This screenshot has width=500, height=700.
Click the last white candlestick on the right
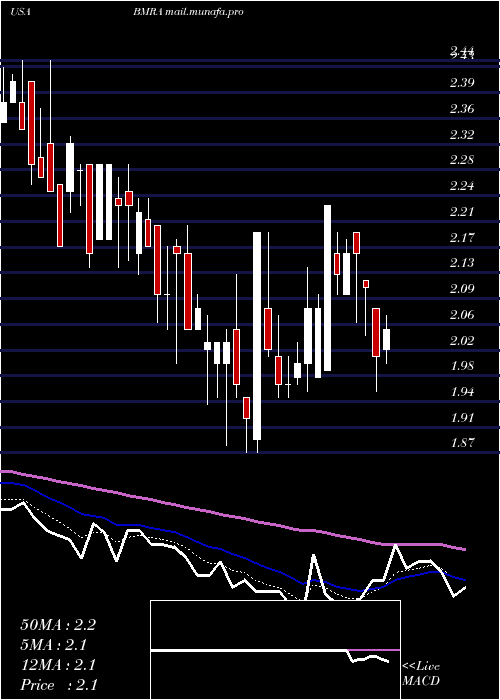386,339
